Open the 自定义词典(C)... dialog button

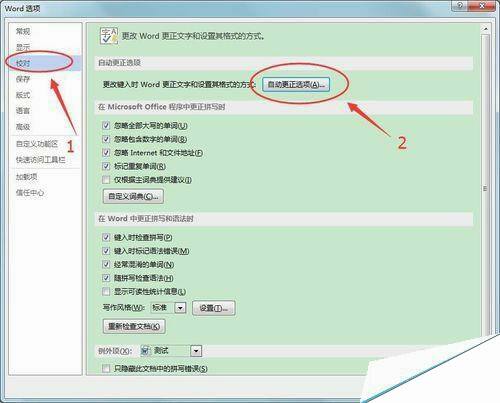coord(133,196)
